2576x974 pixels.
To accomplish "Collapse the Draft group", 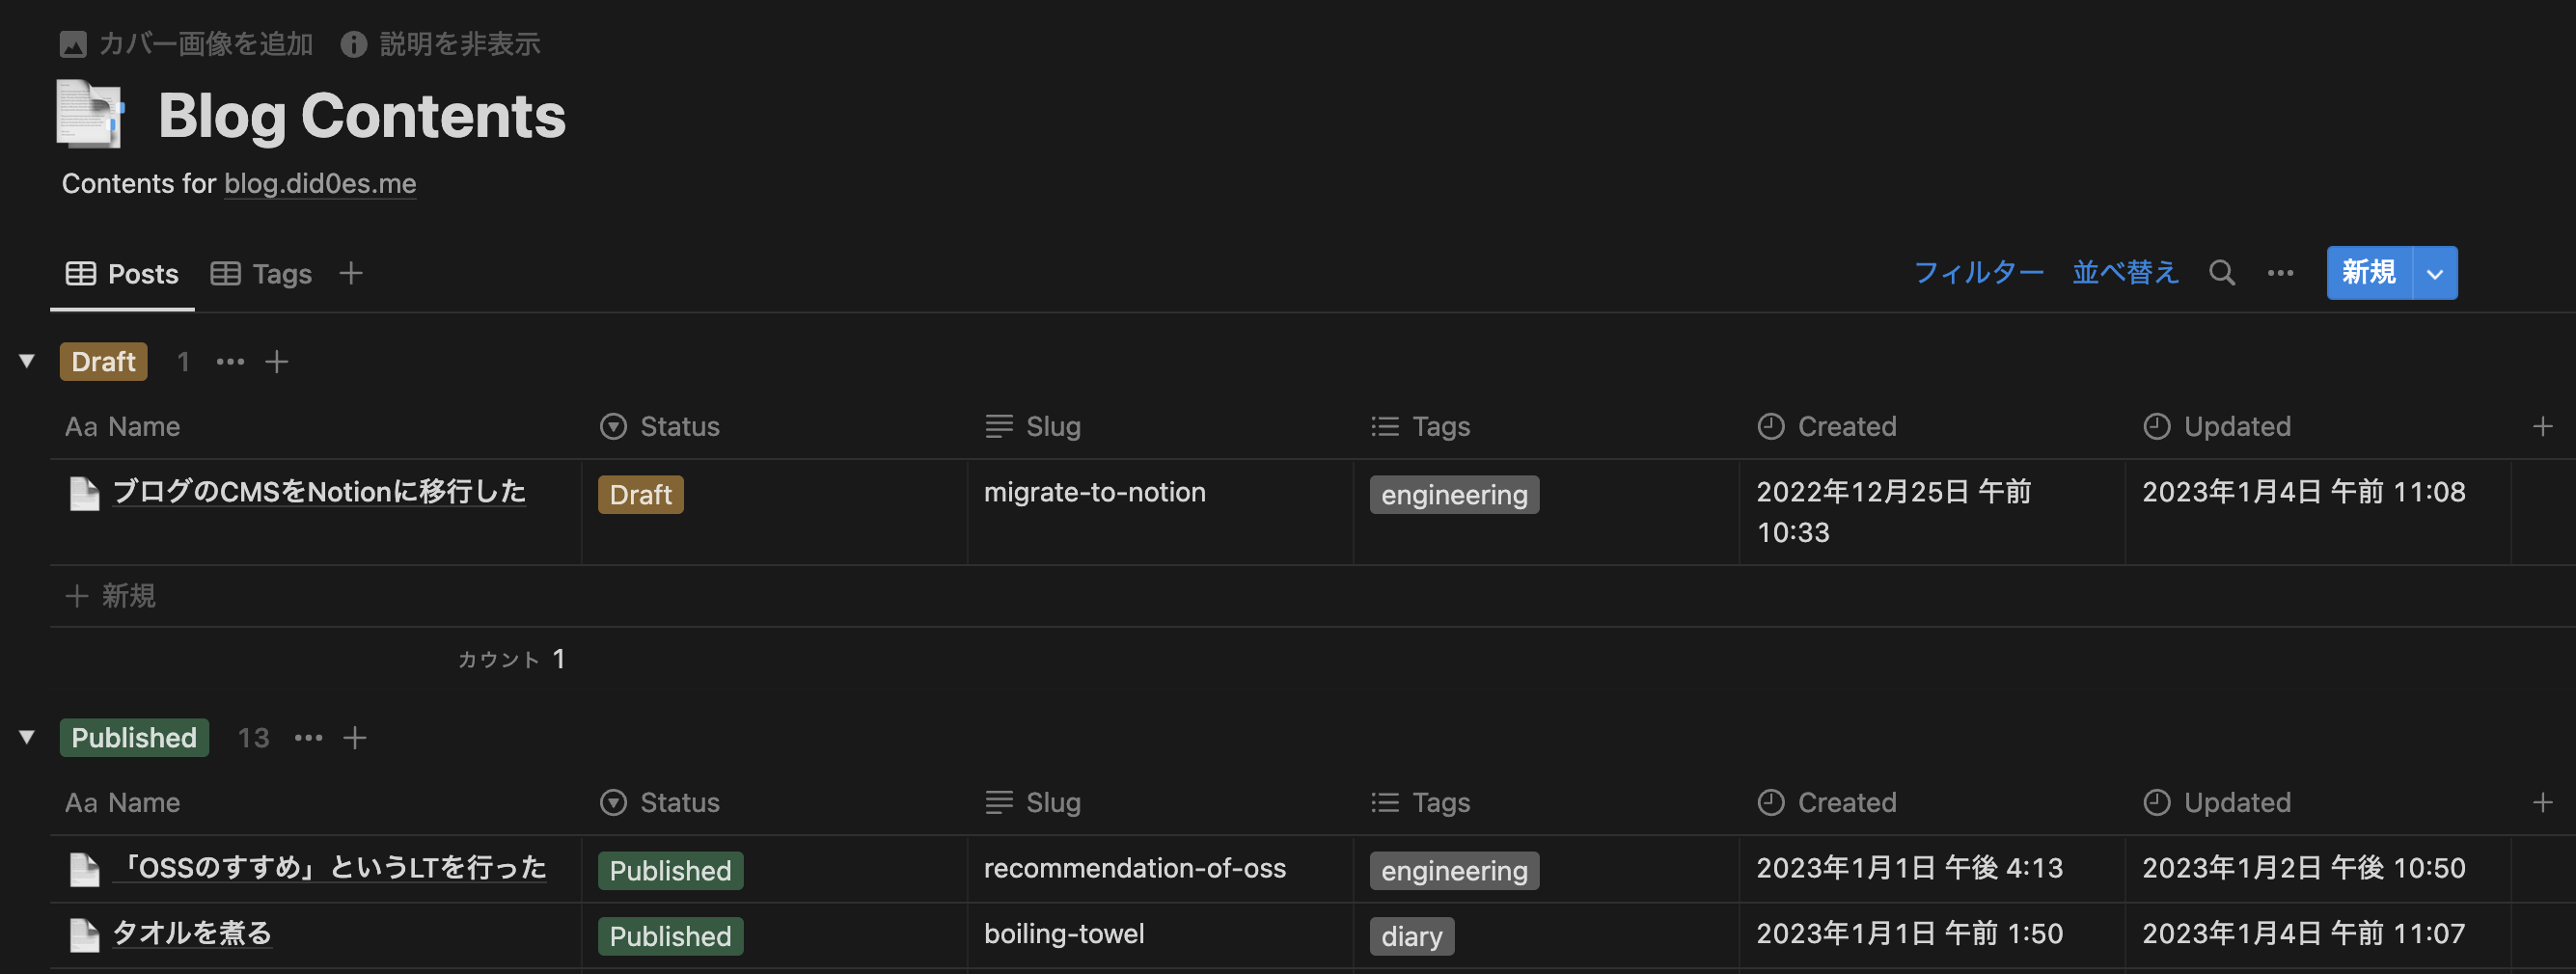I will click(27, 361).
